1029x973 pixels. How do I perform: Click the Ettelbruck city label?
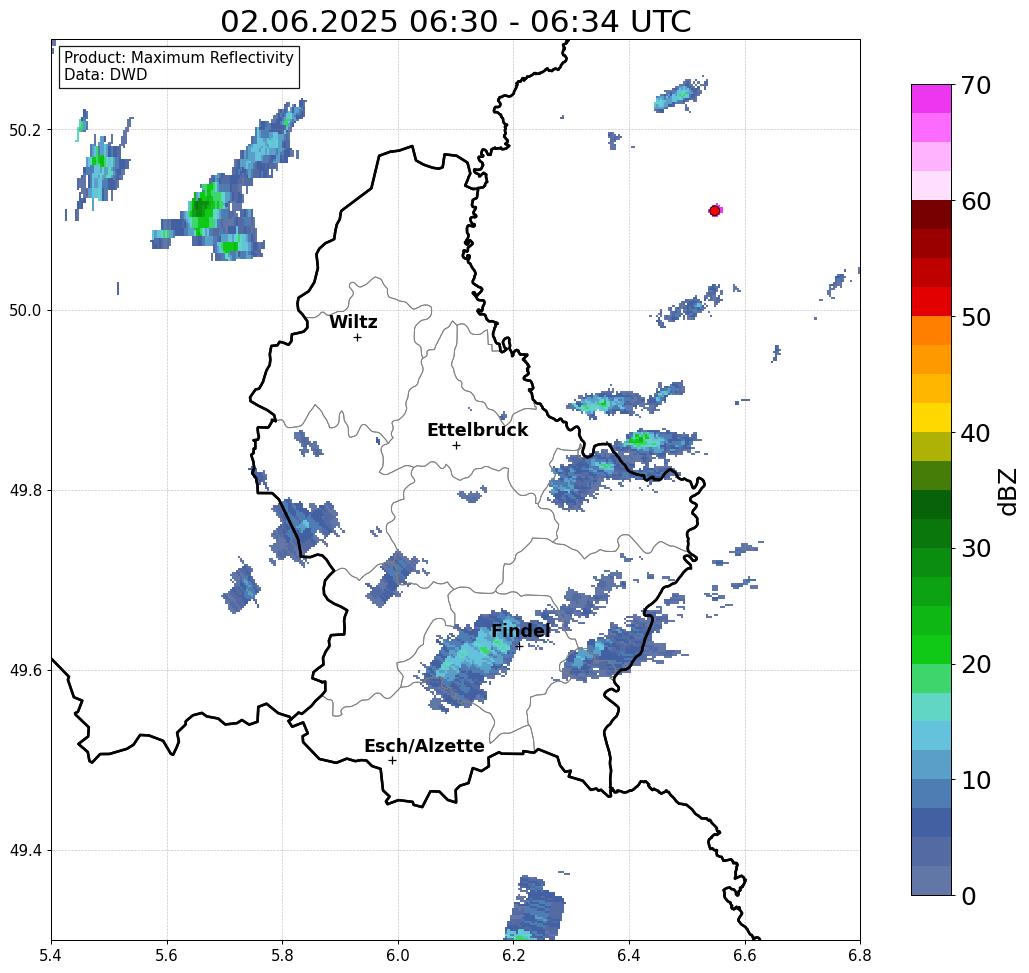(478, 430)
